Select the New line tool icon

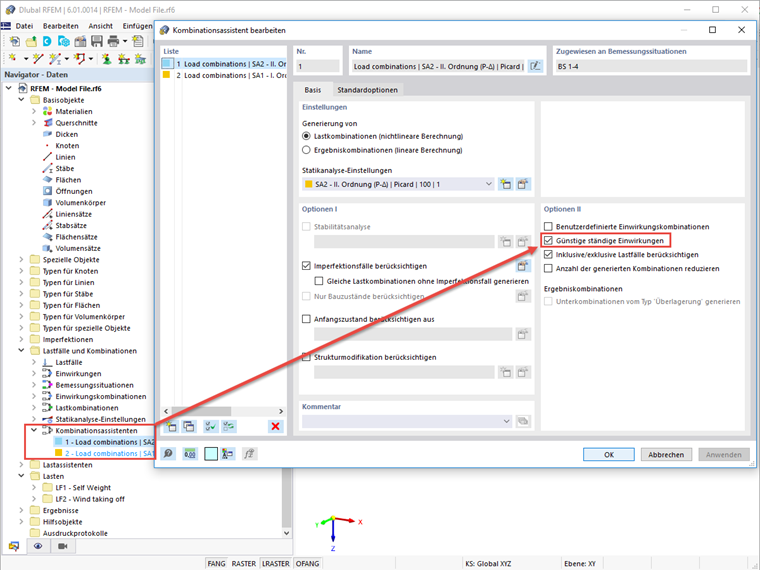pyautogui.click(x=38, y=59)
